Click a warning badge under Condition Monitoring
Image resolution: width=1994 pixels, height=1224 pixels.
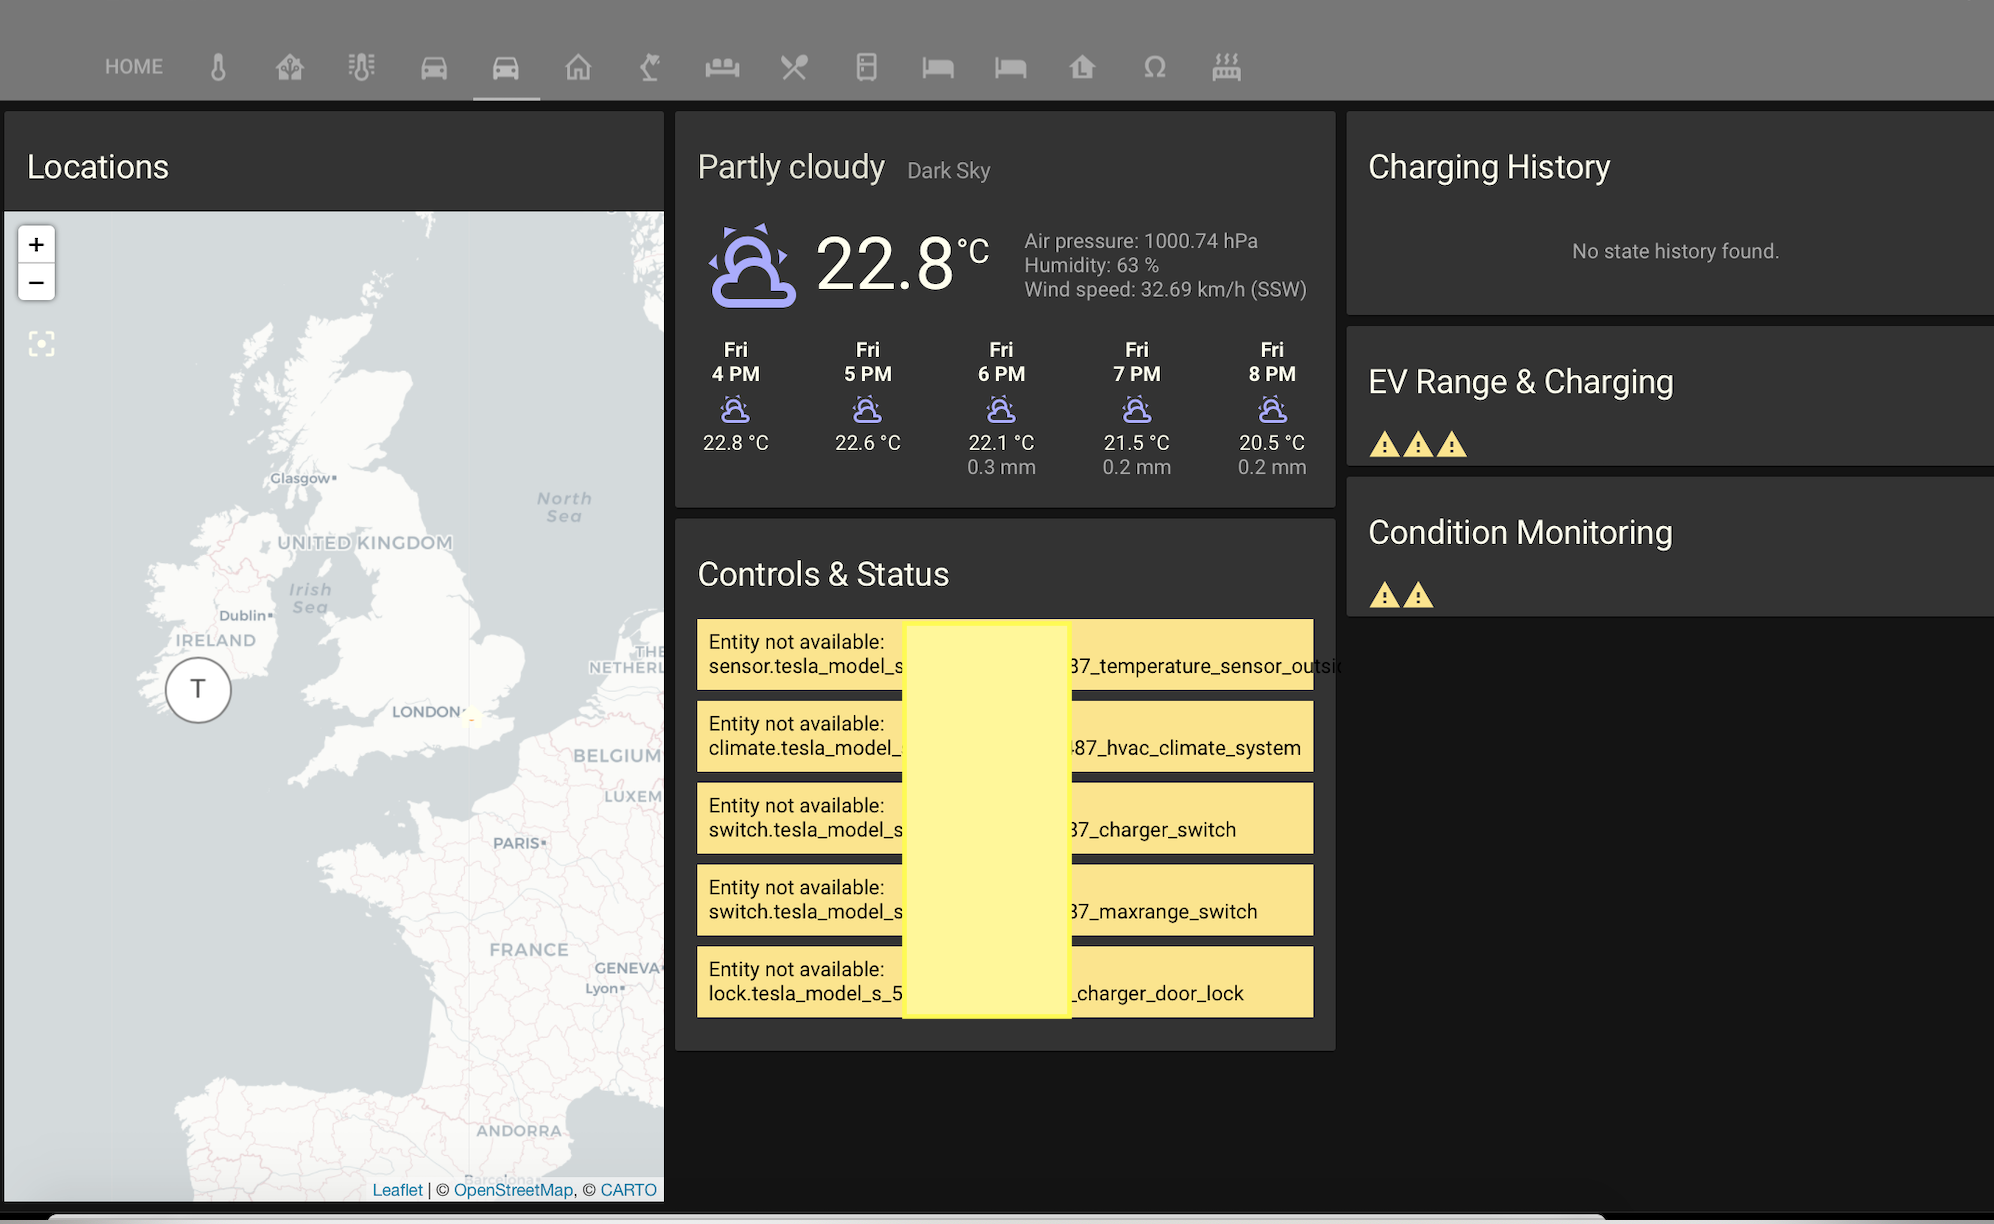pyautogui.click(x=1383, y=595)
